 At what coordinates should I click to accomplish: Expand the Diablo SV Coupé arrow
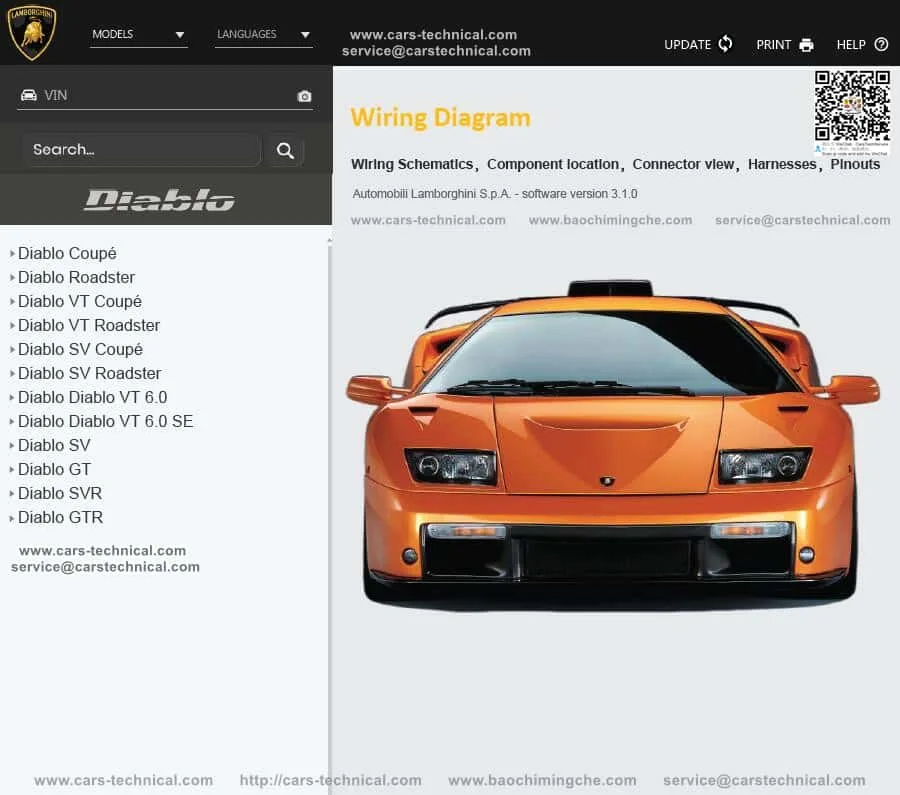pyautogui.click(x=12, y=350)
